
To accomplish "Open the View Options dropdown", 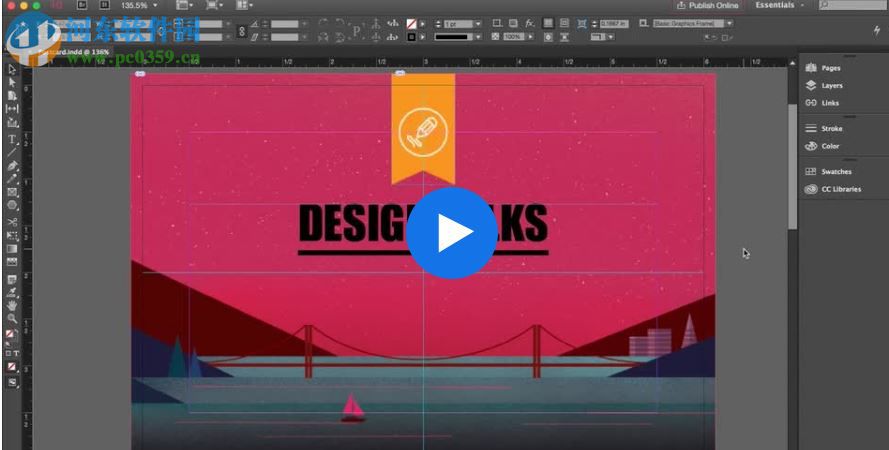I will (184, 5).
